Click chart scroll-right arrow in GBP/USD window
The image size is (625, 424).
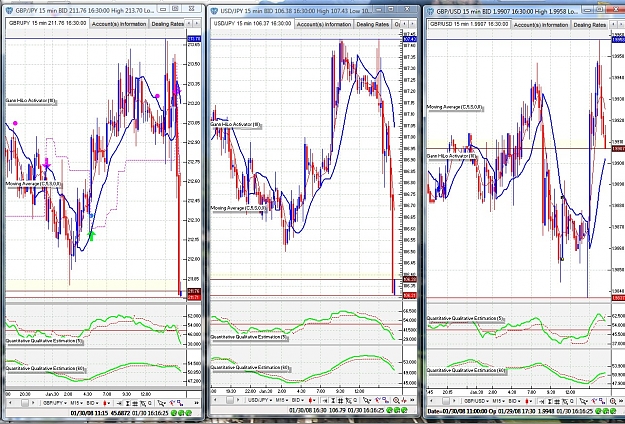pos(454,401)
